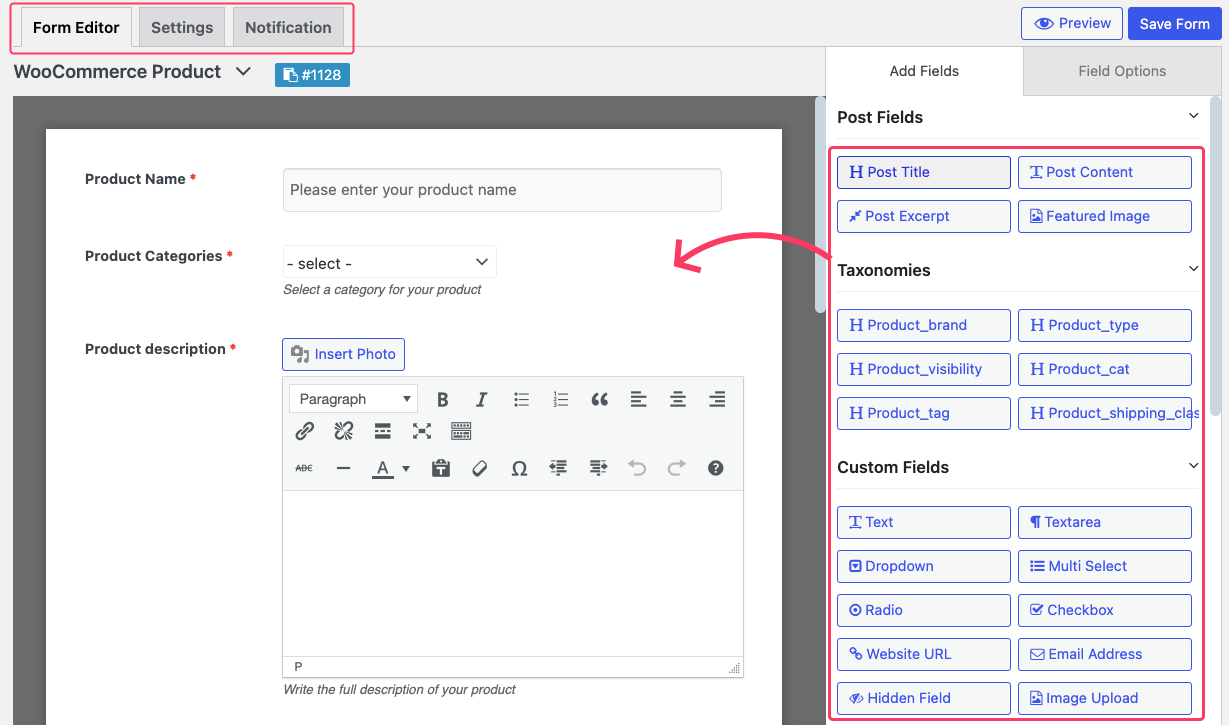This screenshot has height=725, width=1229.
Task: Increase indent of paragraph
Action: [598, 468]
